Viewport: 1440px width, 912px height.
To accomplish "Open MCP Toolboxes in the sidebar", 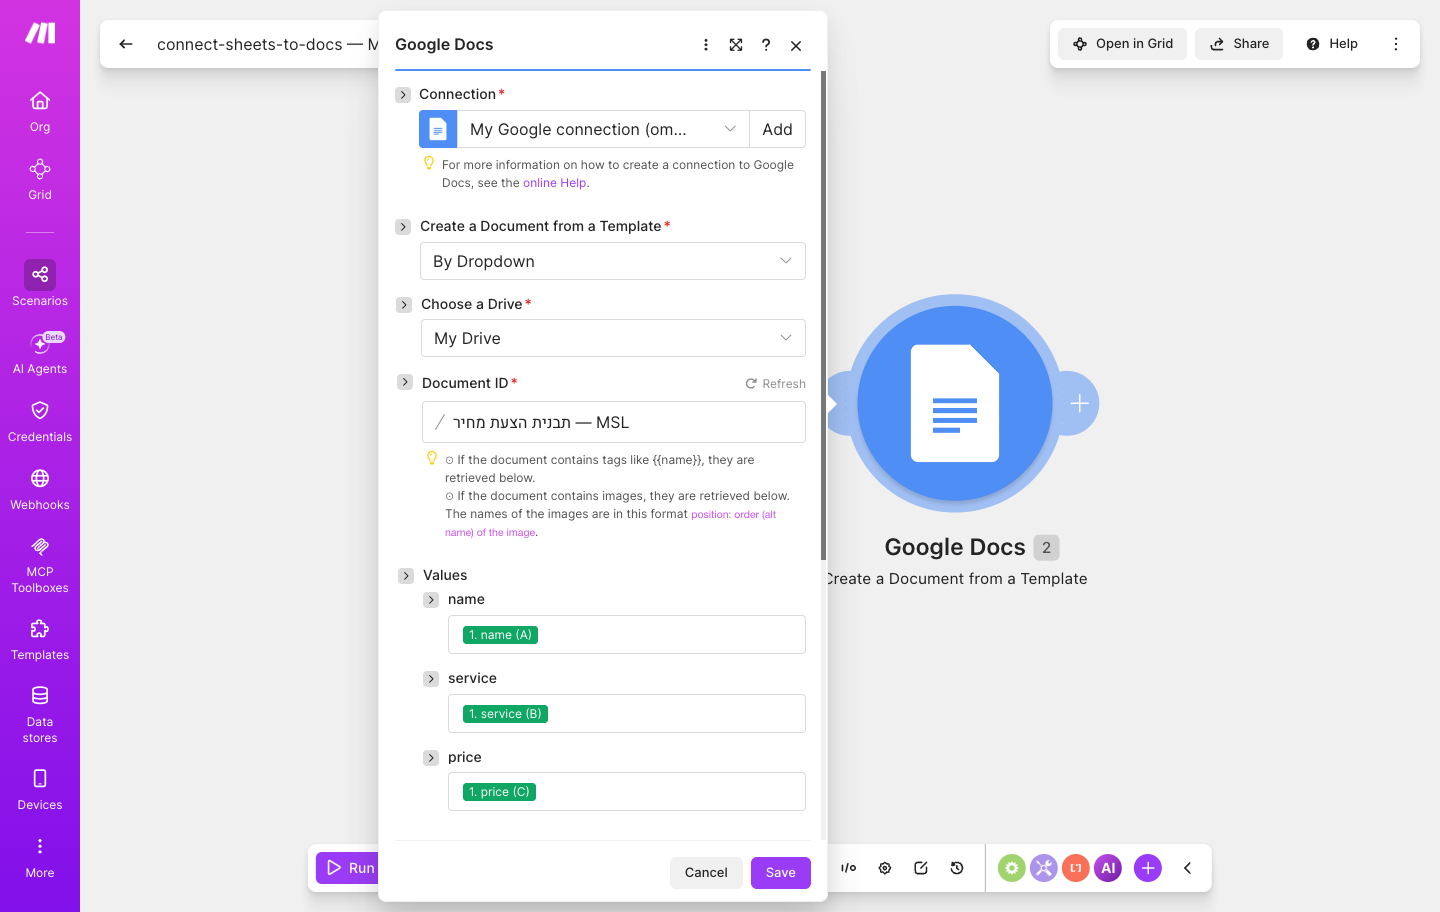I will pyautogui.click(x=40, y=564).
